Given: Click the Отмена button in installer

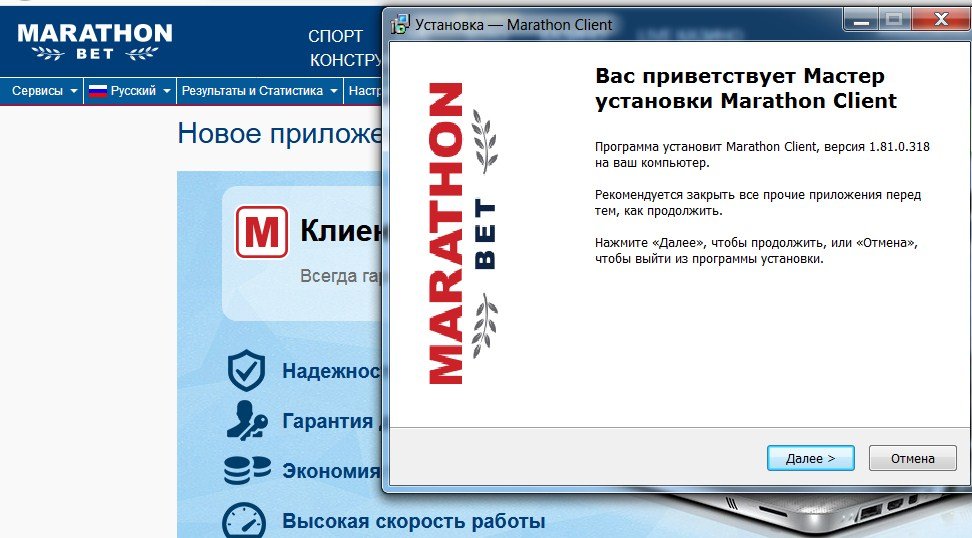Looking at the screenshot, I should click(x=912, y=459).
